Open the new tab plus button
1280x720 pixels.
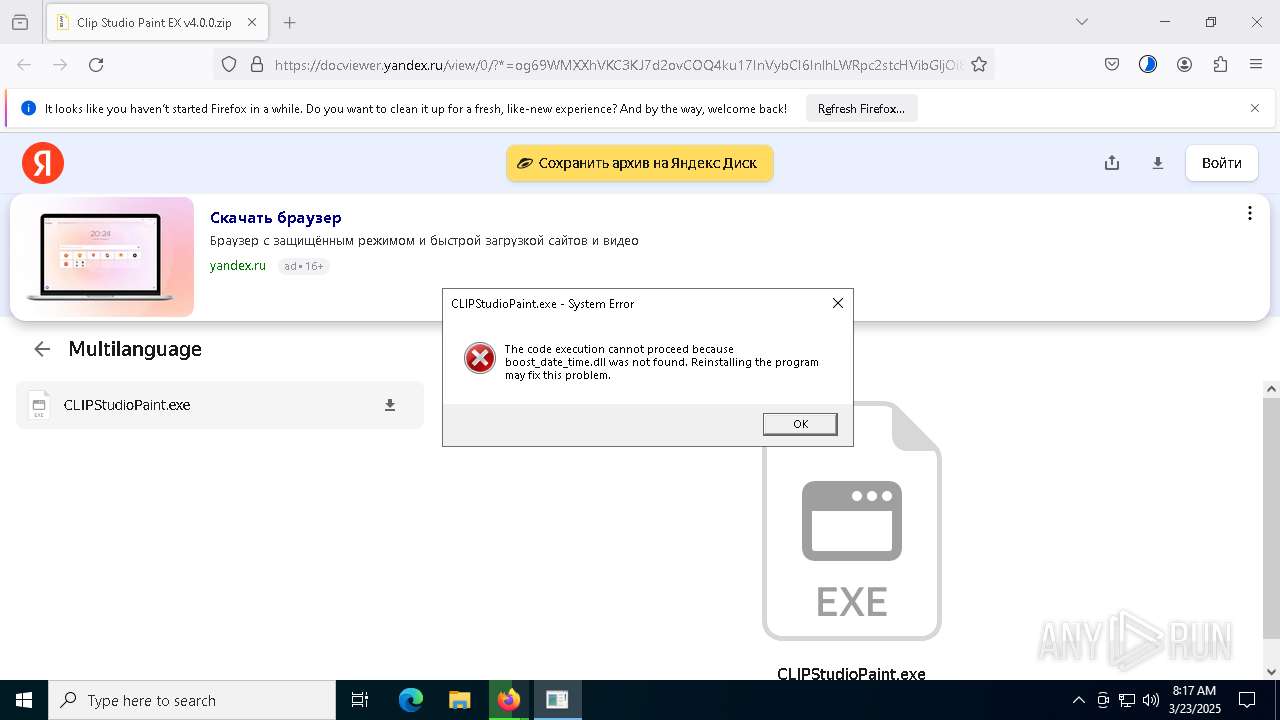[x=290, y=22]
